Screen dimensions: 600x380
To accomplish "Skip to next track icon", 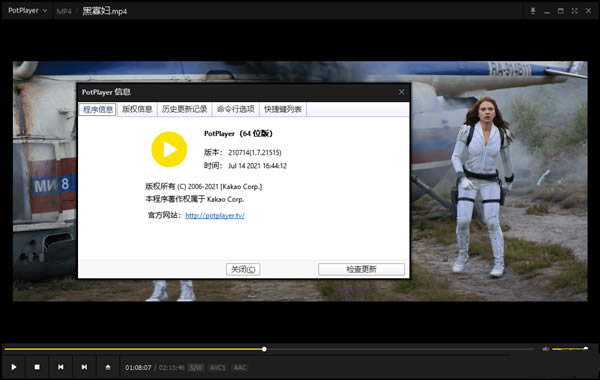I will [x=84, y=367].
